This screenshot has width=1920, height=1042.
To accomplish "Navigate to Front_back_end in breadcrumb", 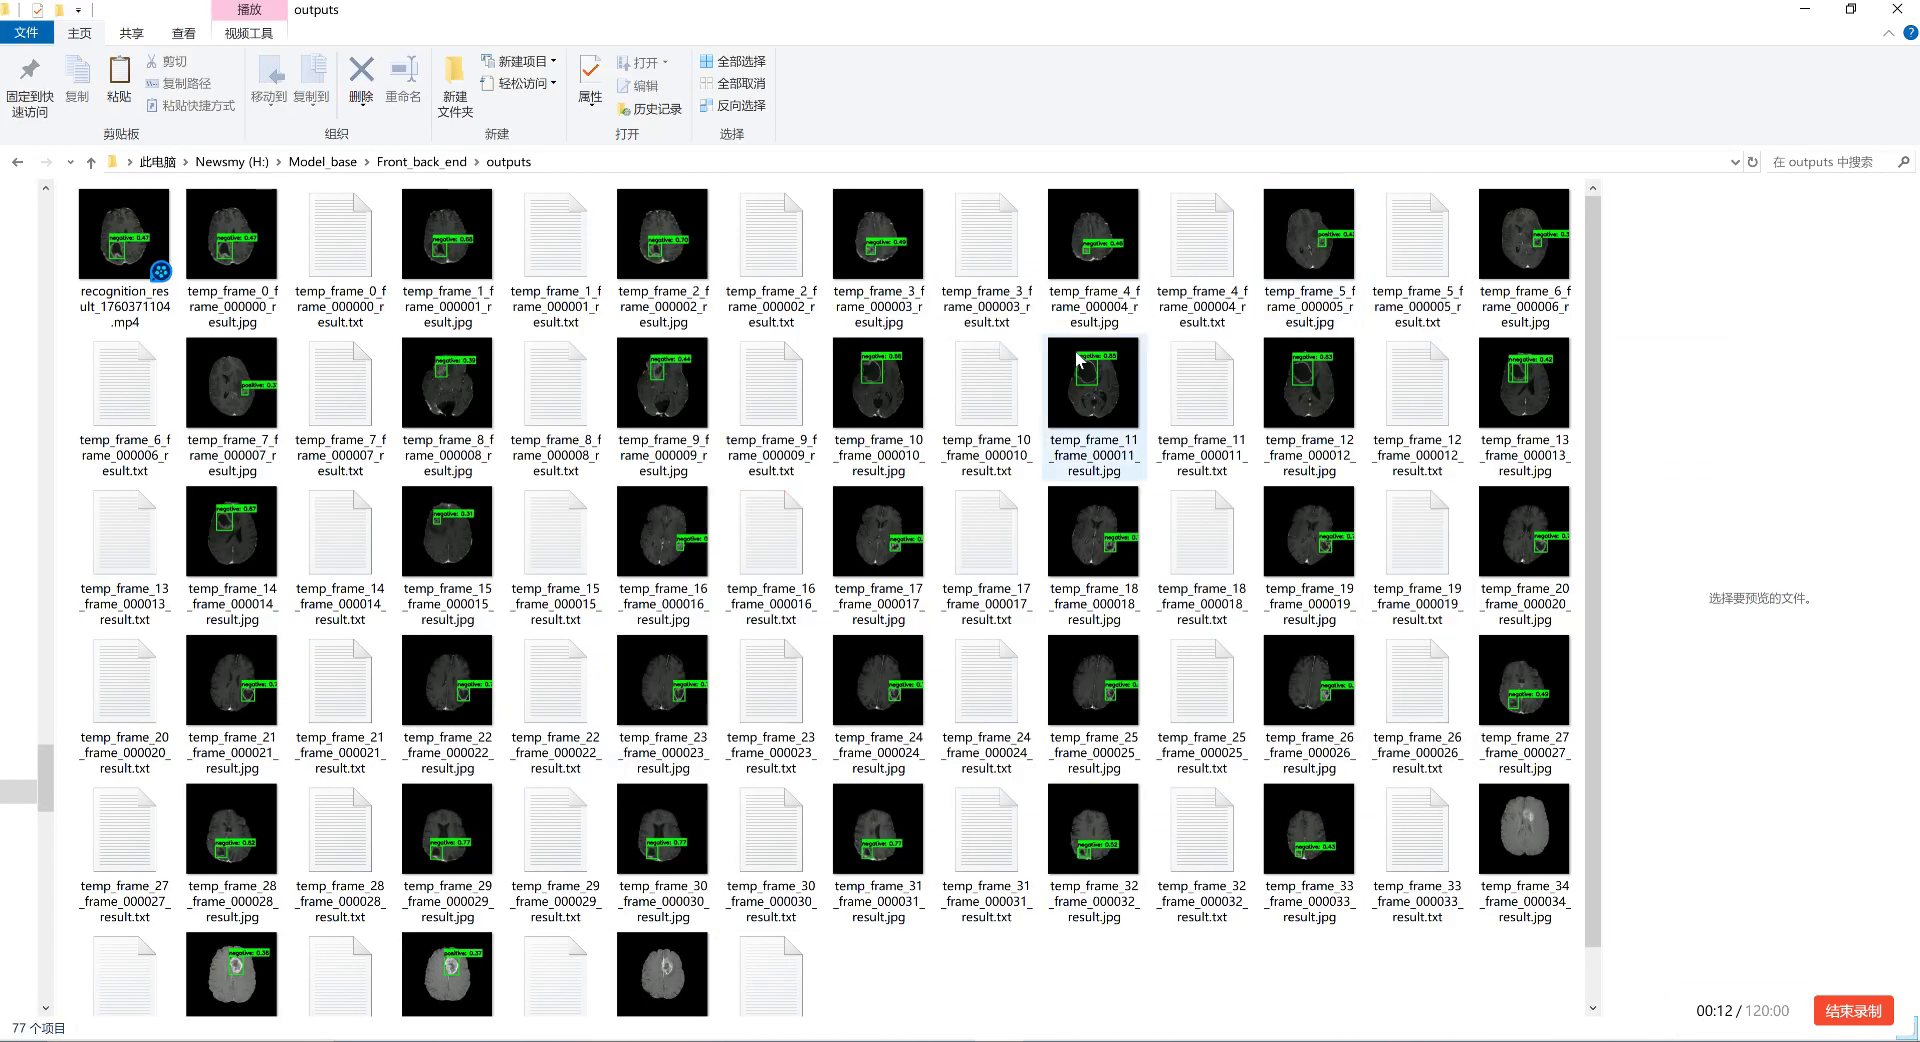I will [x=421, y=162].
